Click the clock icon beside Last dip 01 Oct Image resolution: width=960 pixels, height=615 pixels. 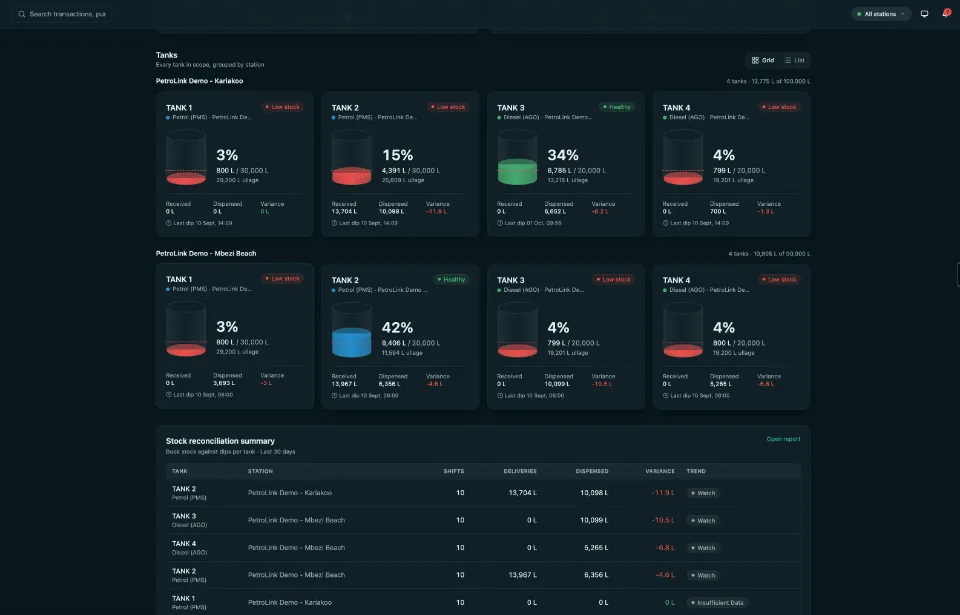pos(500,223)
